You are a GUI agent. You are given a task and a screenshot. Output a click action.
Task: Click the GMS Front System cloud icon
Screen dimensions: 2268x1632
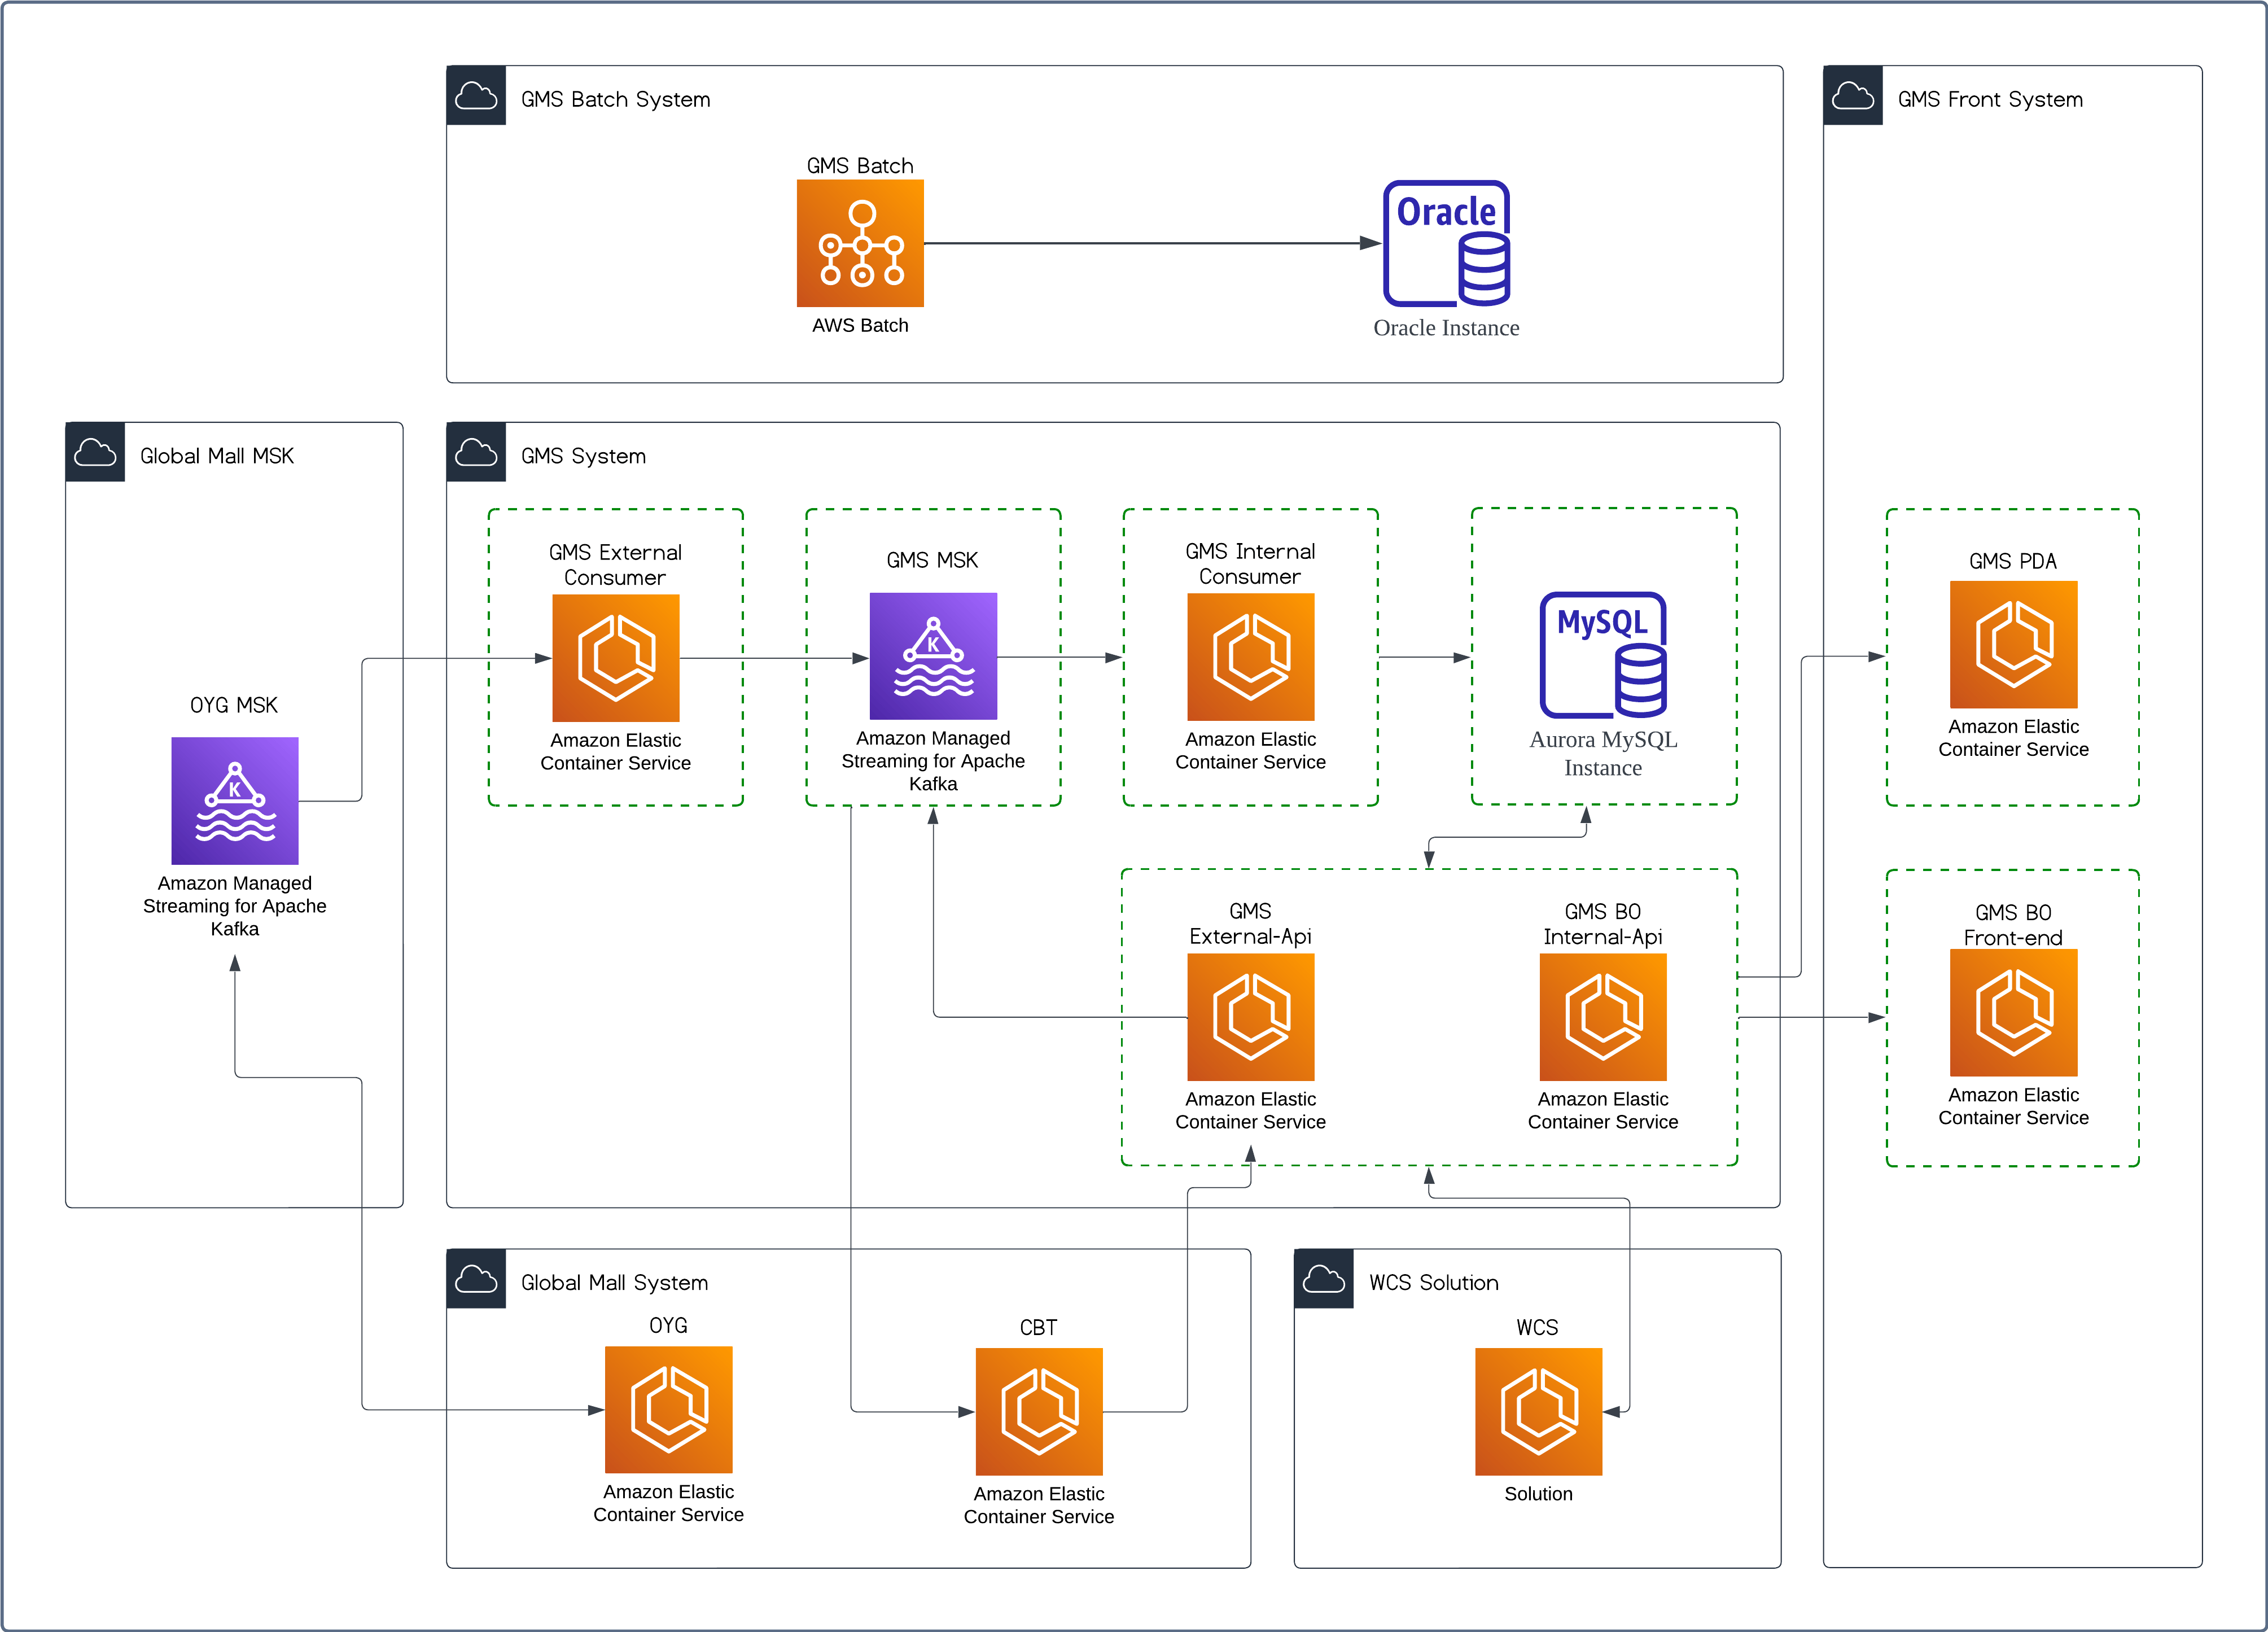pos(1853,96)
